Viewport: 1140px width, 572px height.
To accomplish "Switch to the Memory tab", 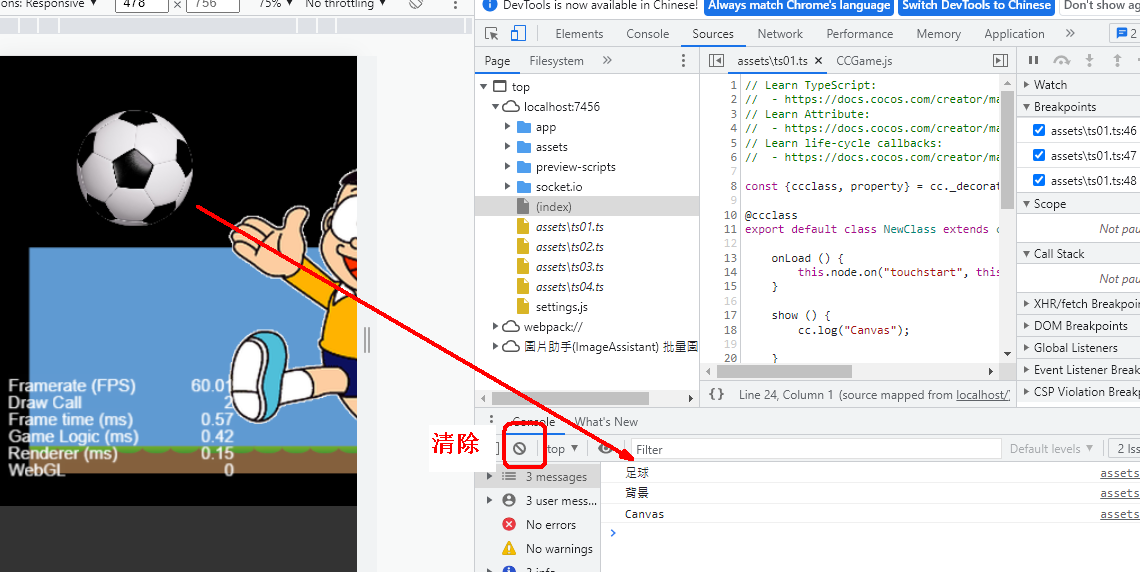I will point(939,33).
